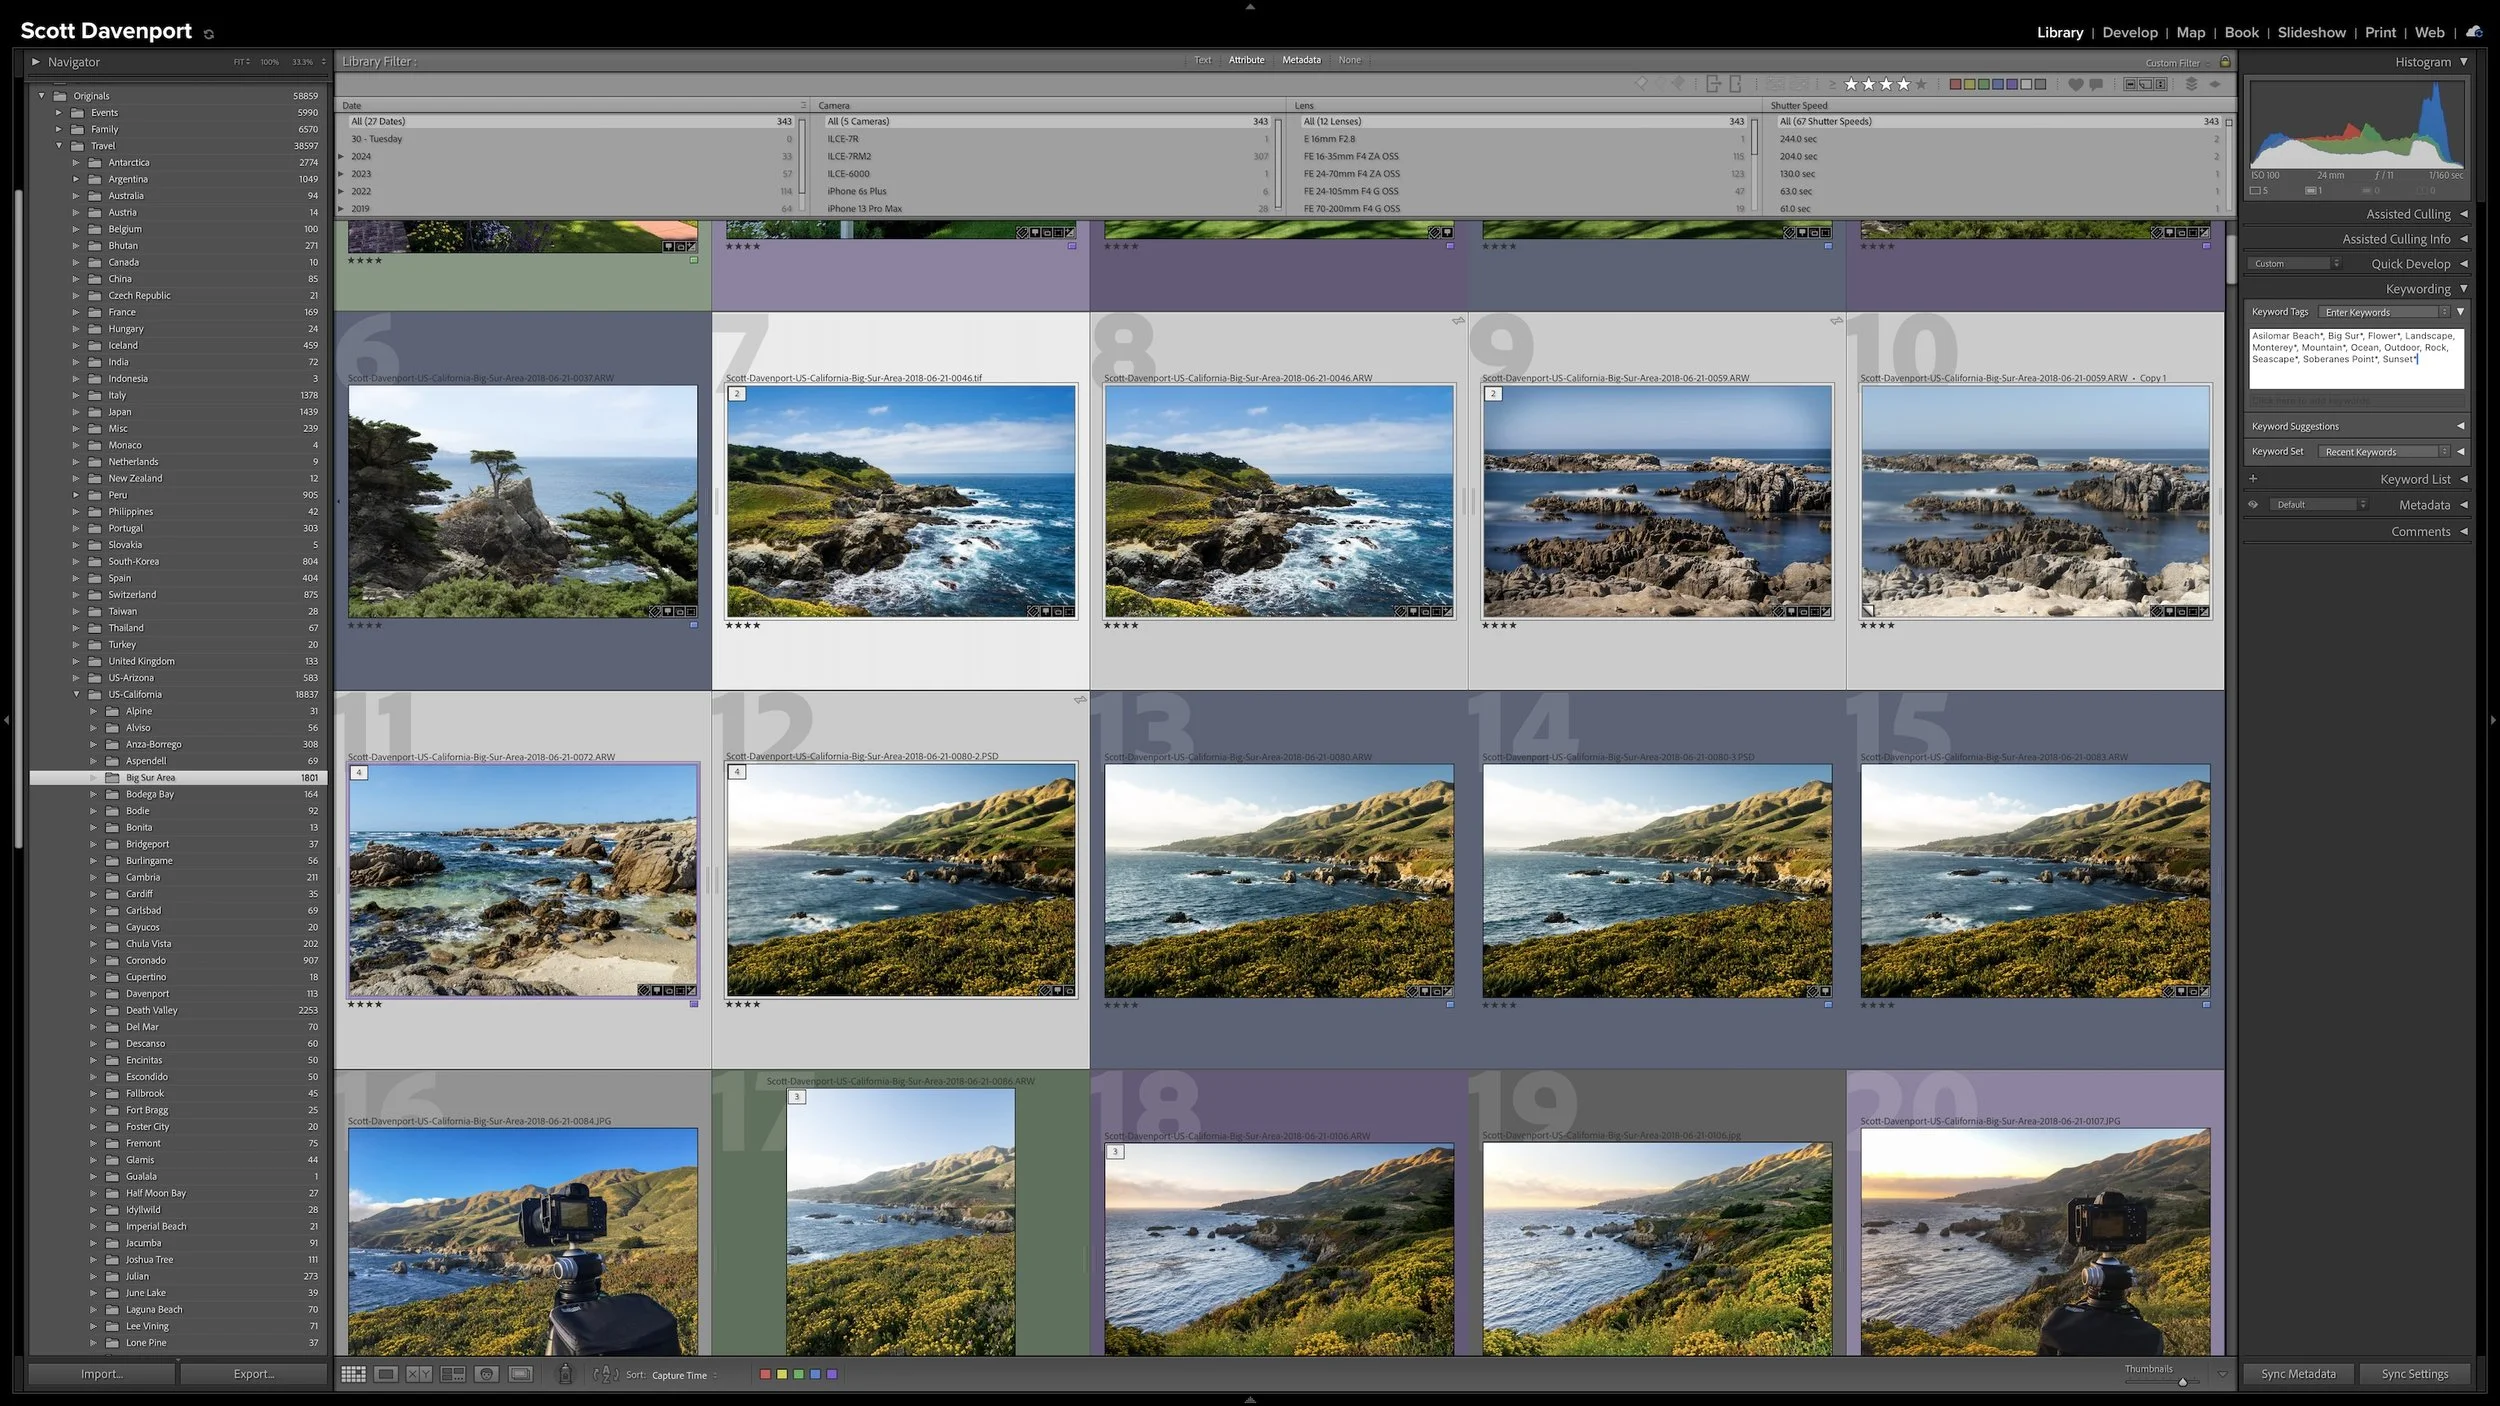
Task: Click the Export button
Action: (x=254, y=1374)
